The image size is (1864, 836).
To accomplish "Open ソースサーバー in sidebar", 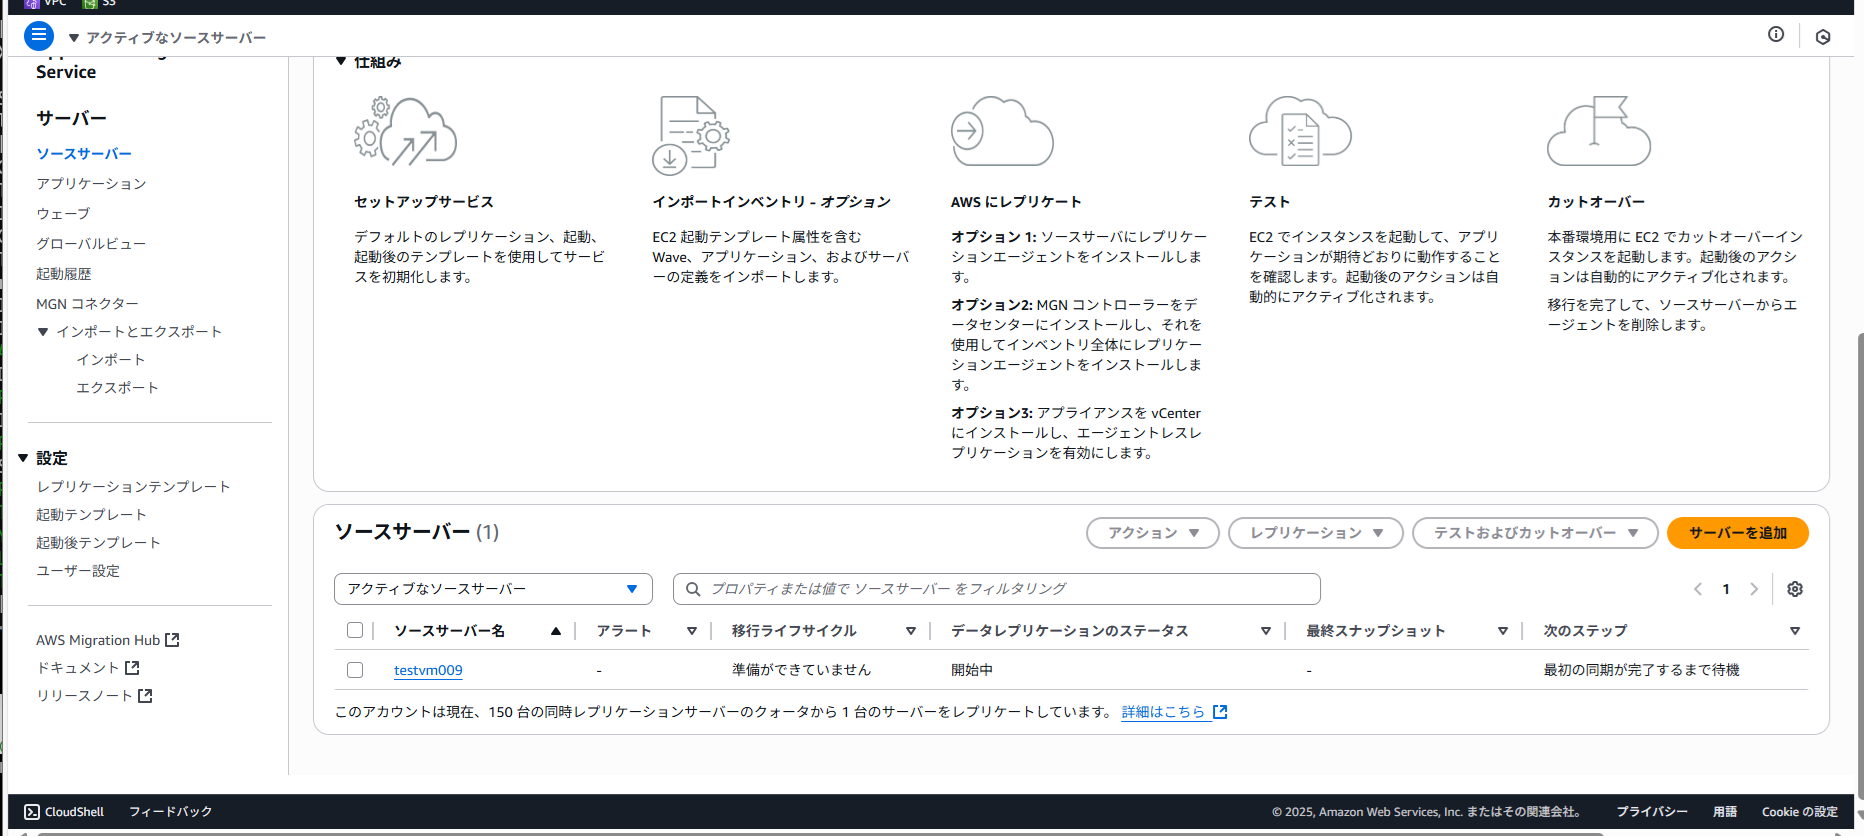I will pyautogui.click(x=84, y=154).
